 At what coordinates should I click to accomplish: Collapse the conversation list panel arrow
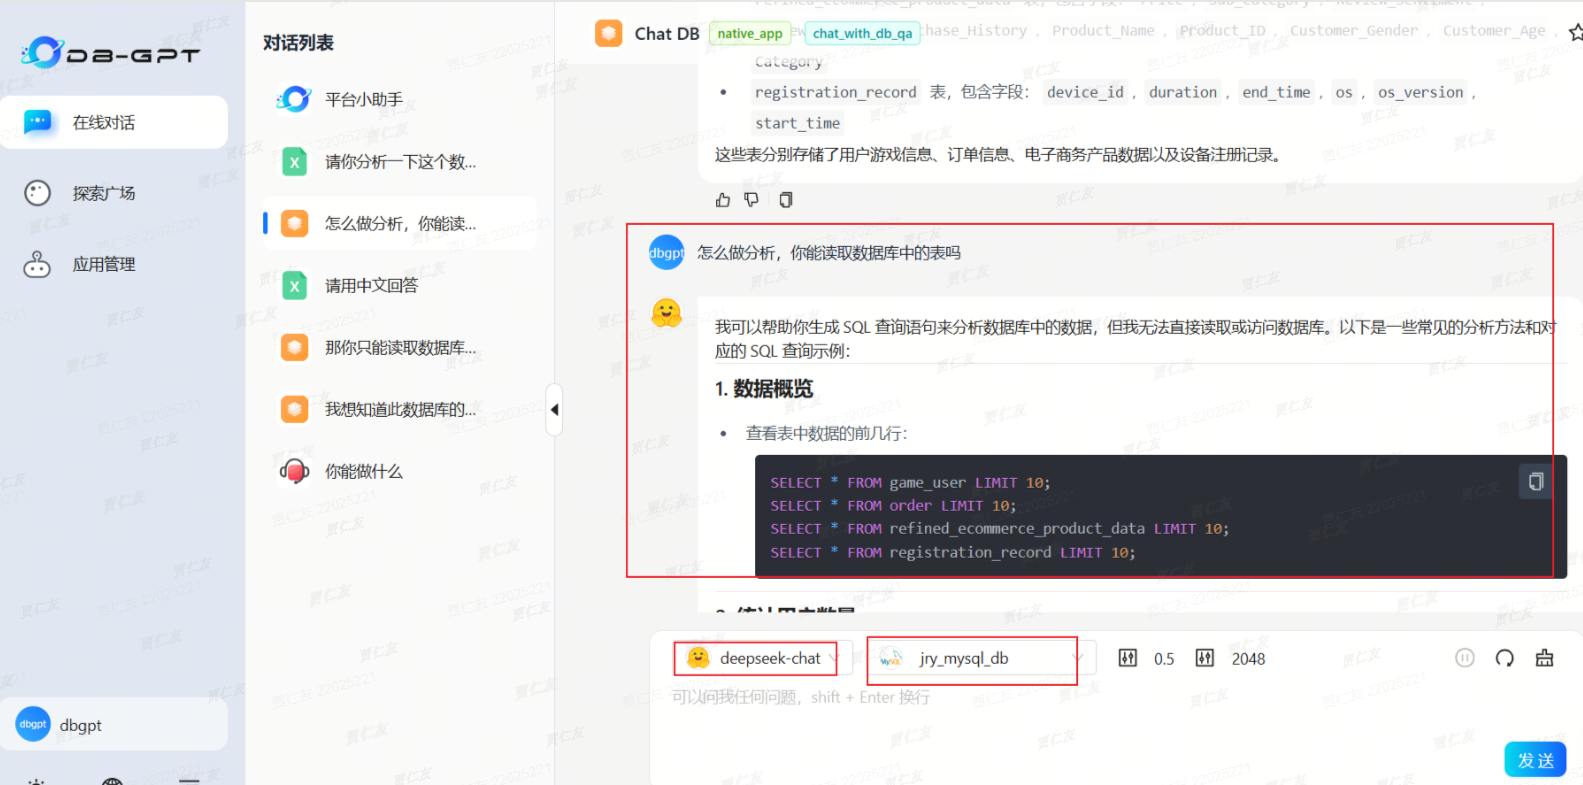(554, 409)
